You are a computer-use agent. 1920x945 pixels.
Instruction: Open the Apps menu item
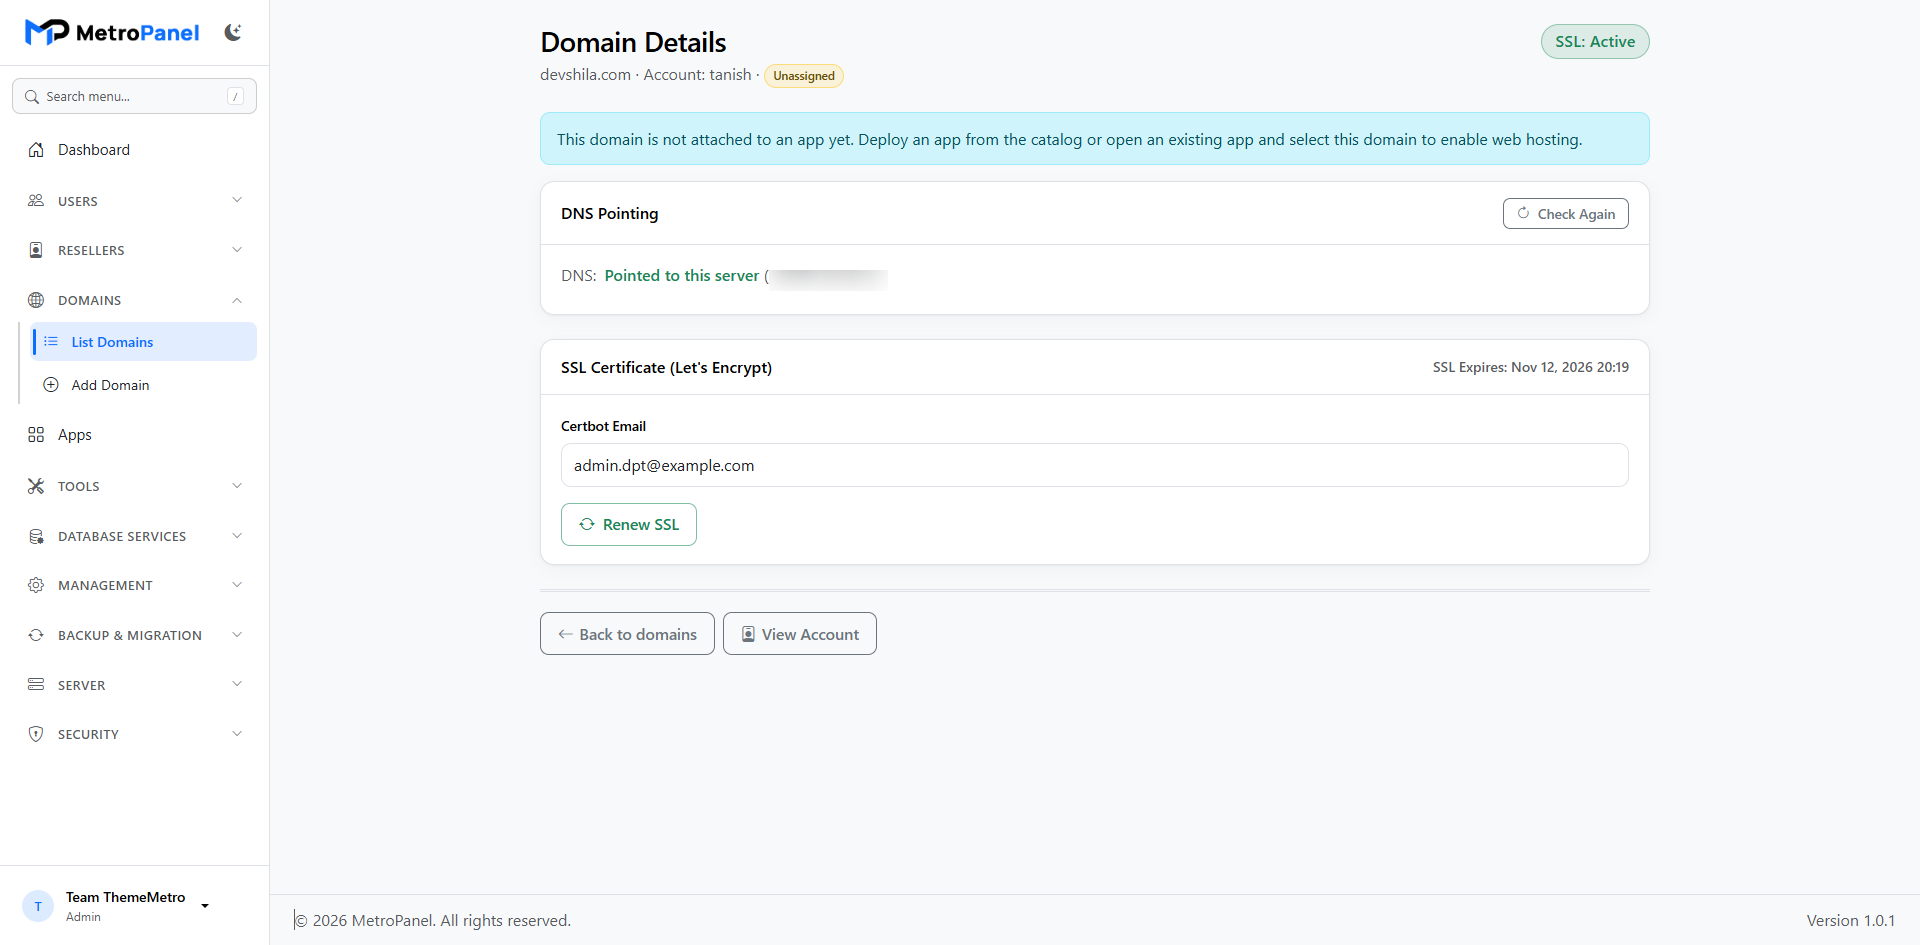pos(134,435)
